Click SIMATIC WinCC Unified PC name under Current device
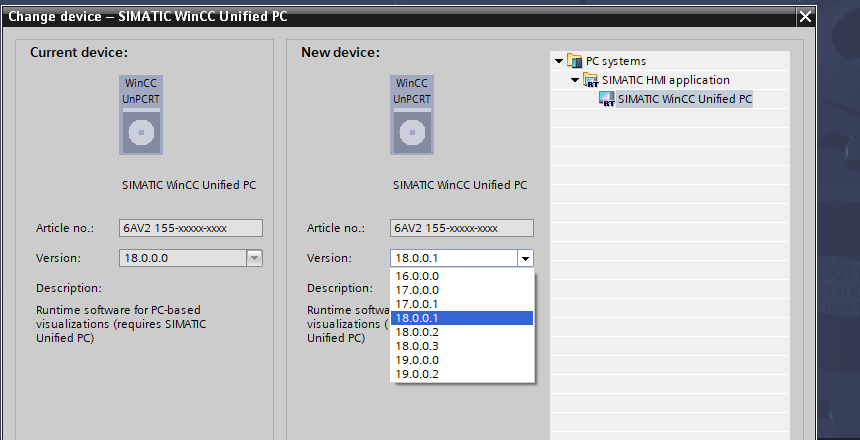 pos(189,185)
